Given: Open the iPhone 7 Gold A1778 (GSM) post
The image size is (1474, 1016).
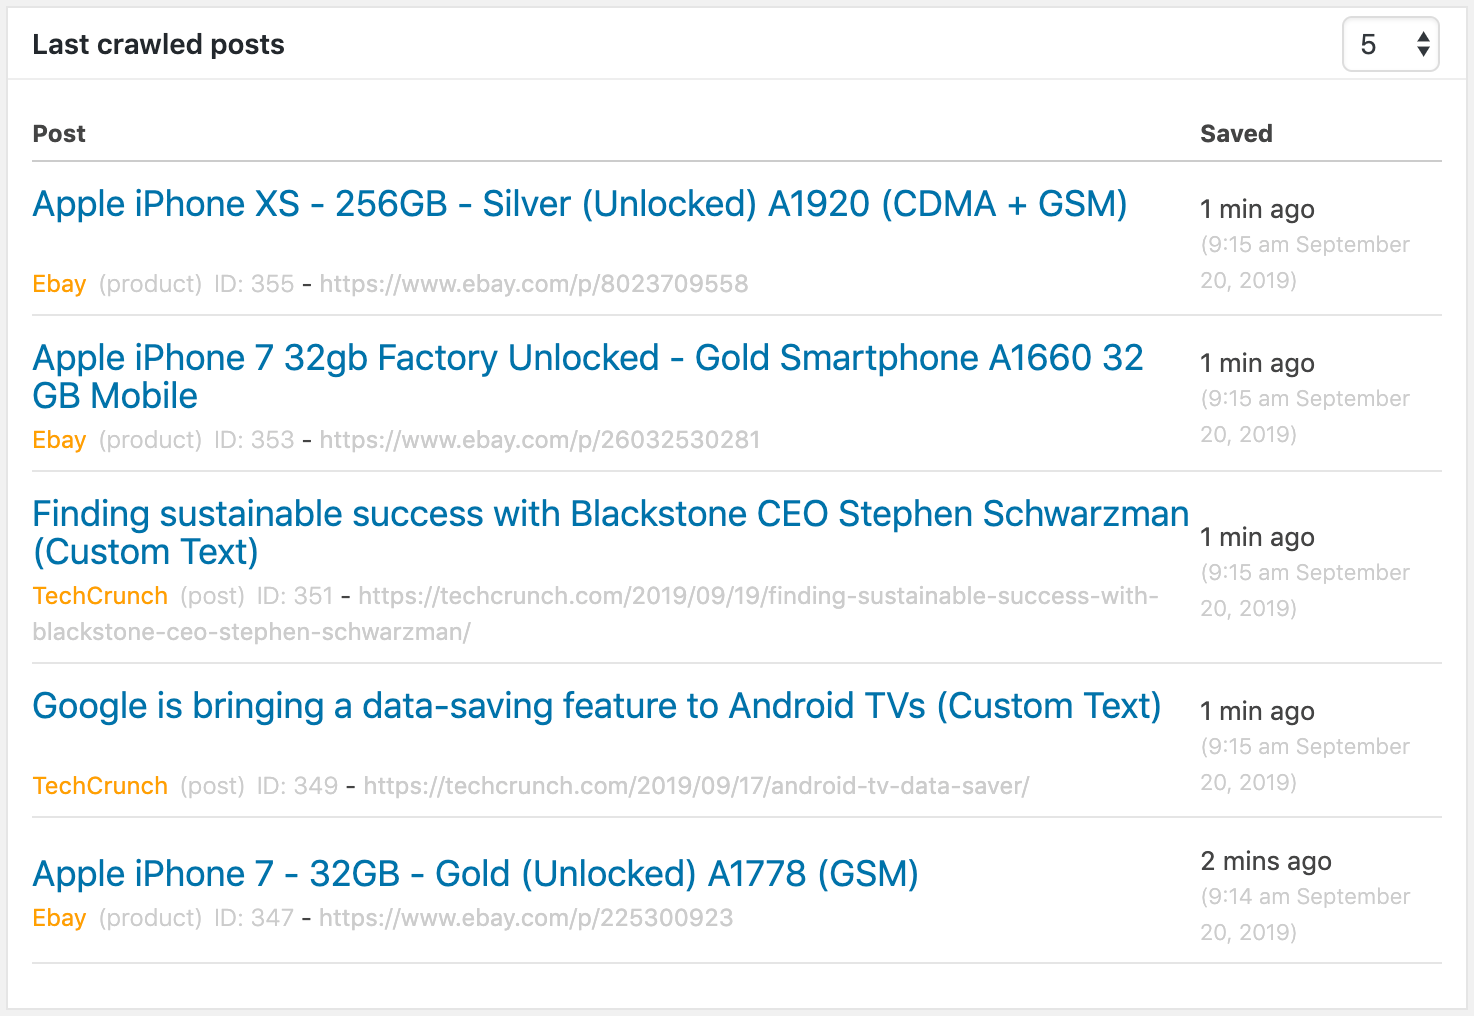Looking at the screenshot, I should pos(475,874).
